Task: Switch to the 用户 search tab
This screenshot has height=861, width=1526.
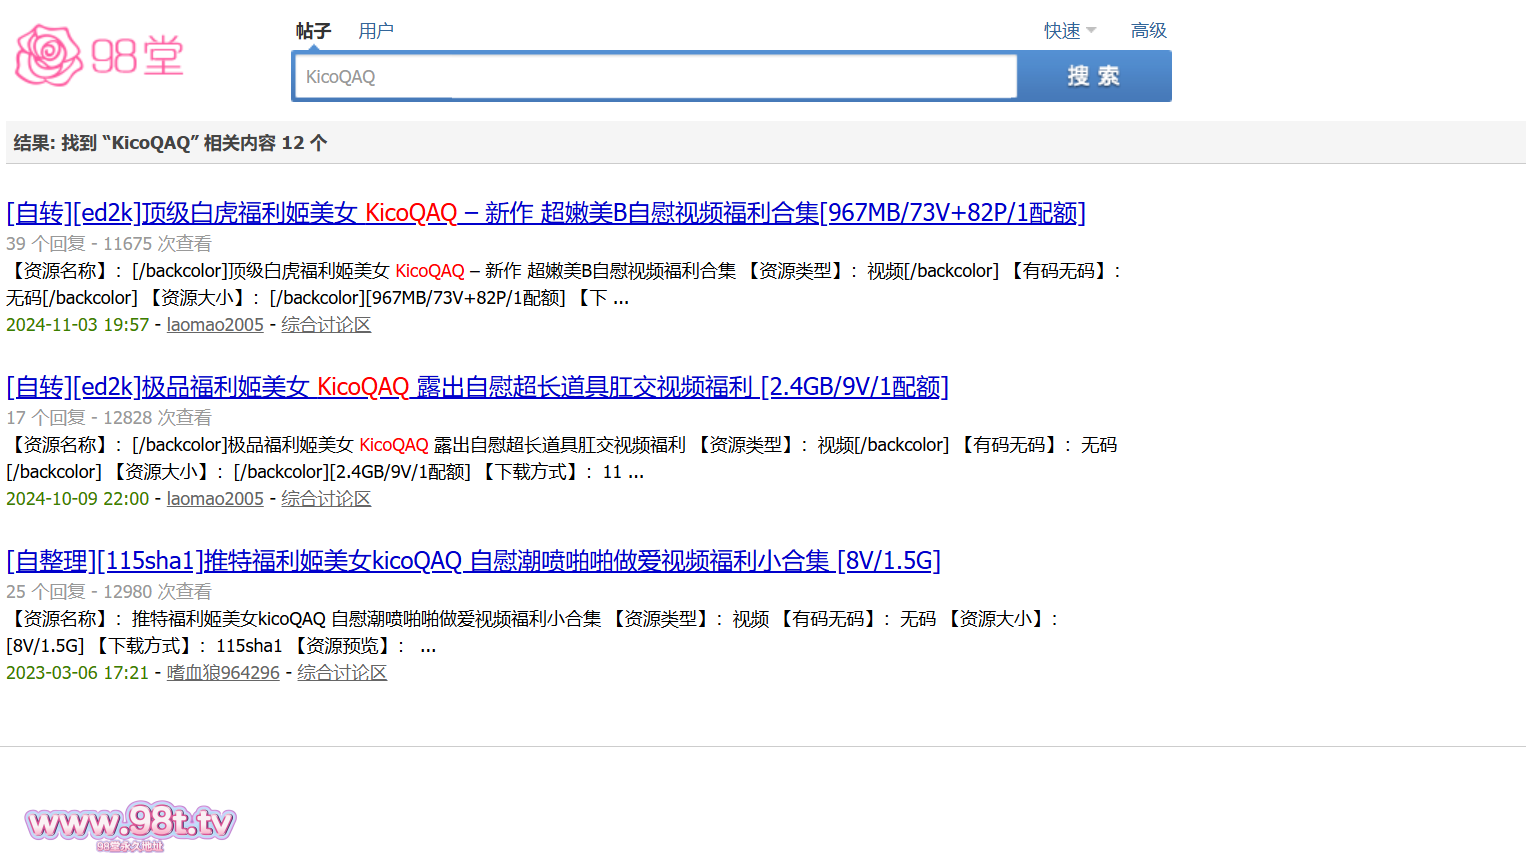Action: pos(376,31)
